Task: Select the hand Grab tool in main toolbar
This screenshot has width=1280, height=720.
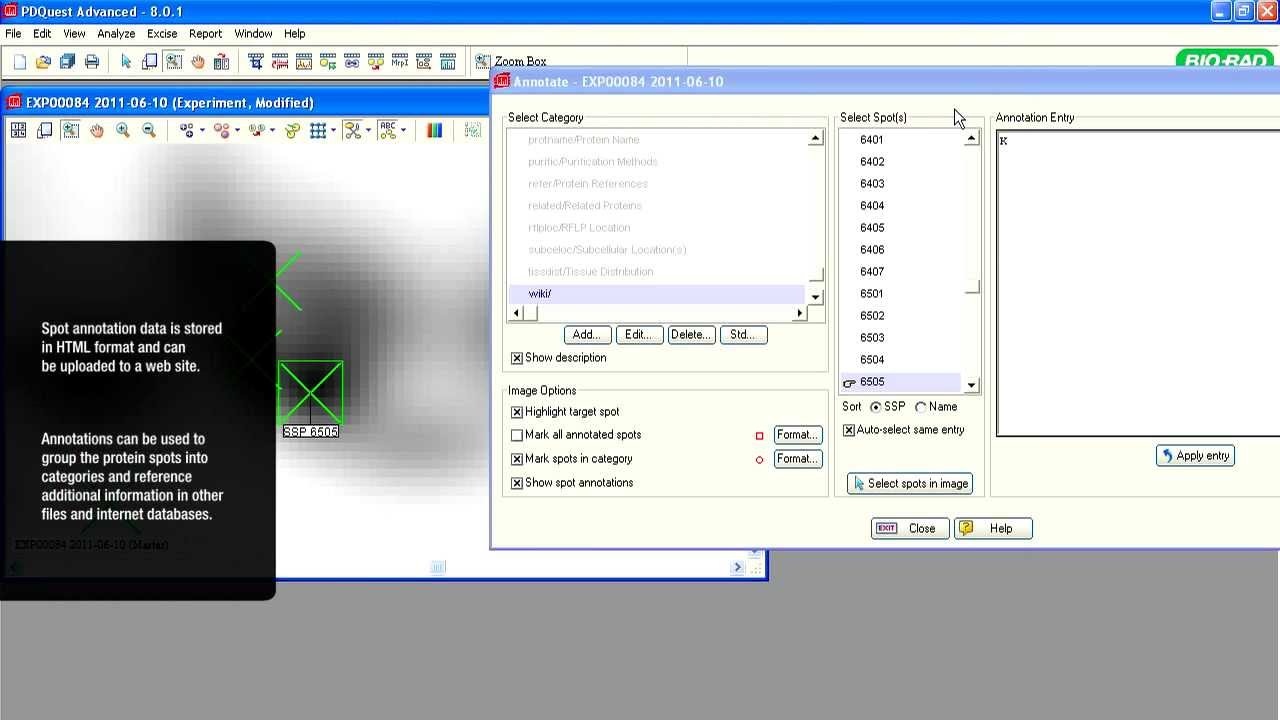Action: pyautogui.click(x=198, y=61)
